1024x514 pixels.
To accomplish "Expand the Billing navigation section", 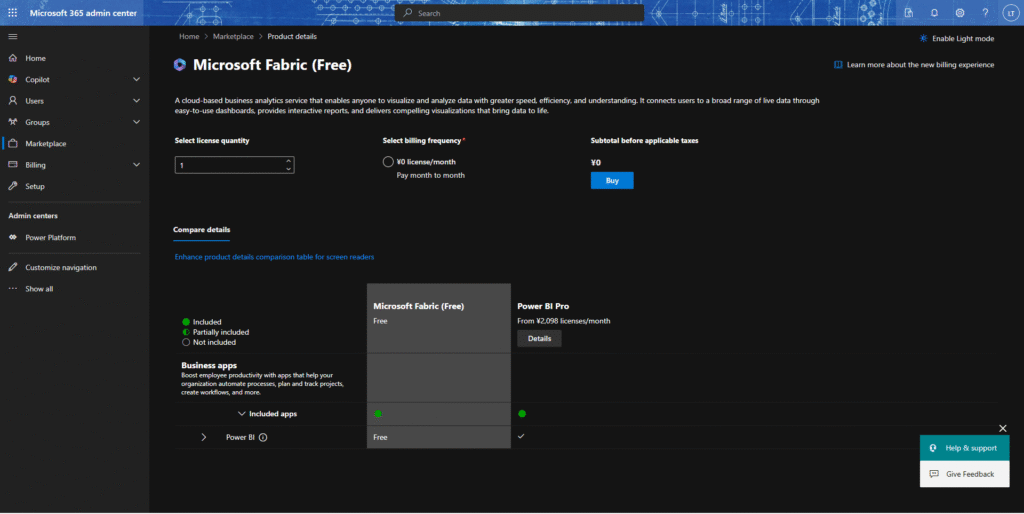I will [x=136, y=165].
